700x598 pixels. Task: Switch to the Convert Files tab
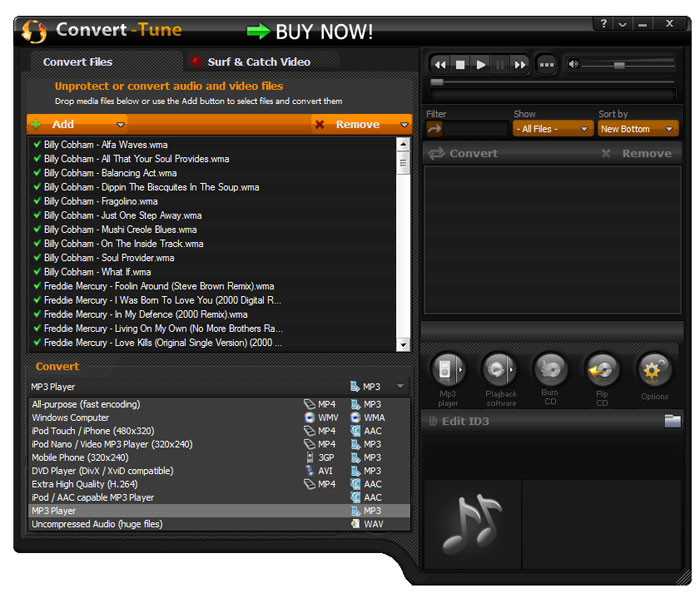[x=78, y=62]
